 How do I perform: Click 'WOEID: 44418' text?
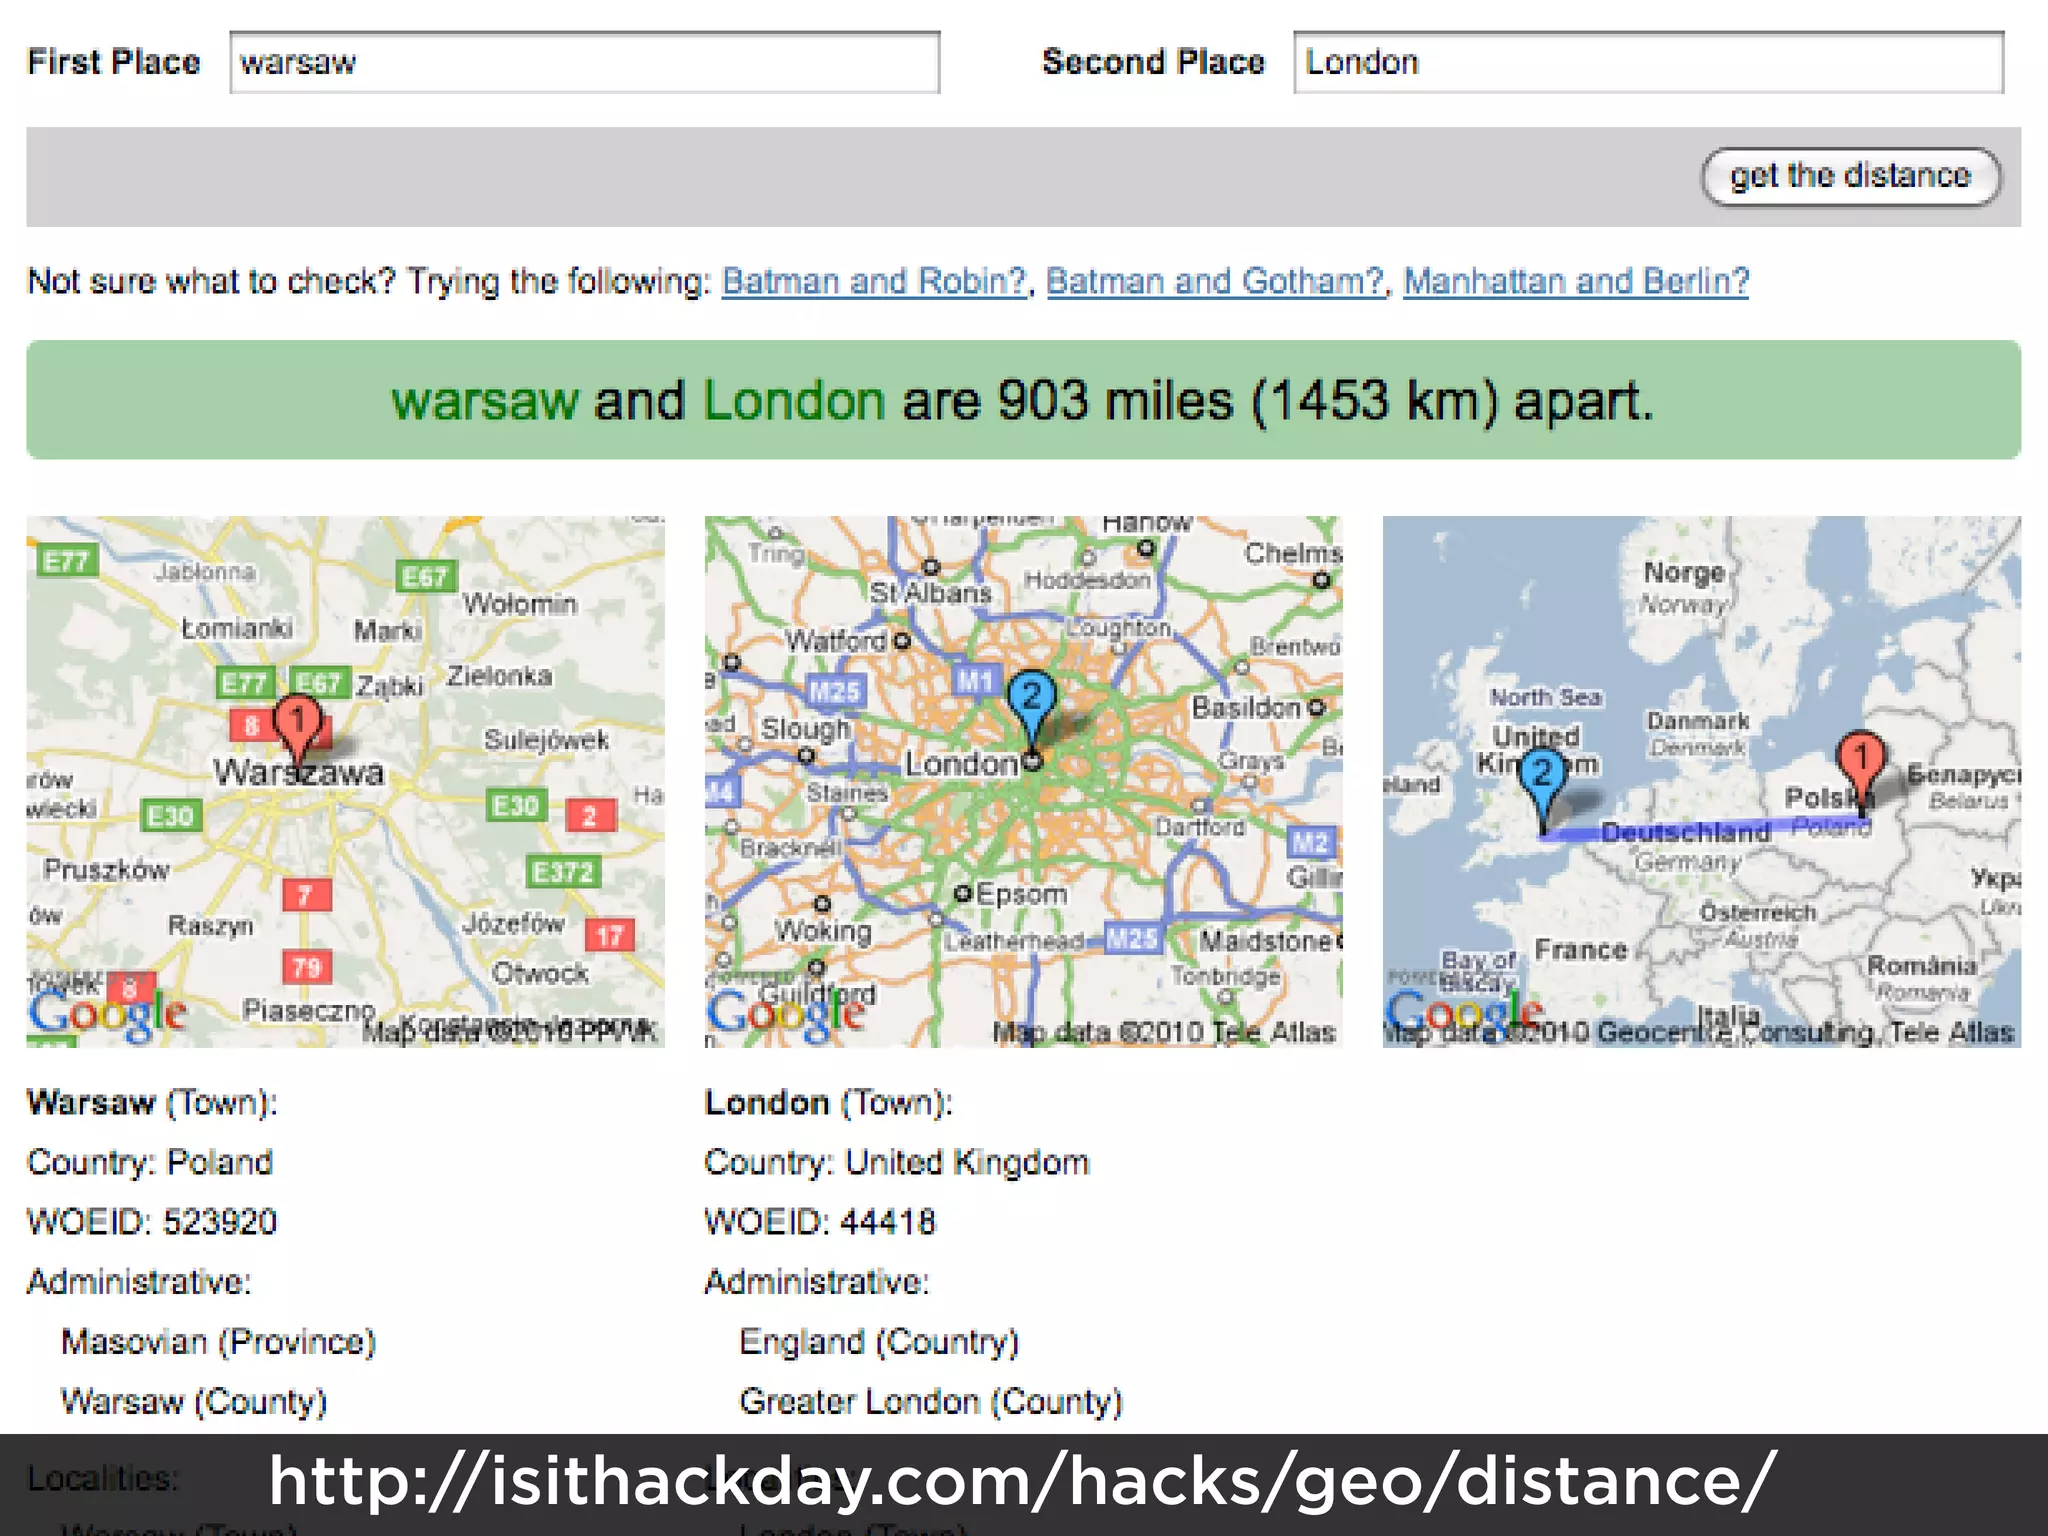820,1222
